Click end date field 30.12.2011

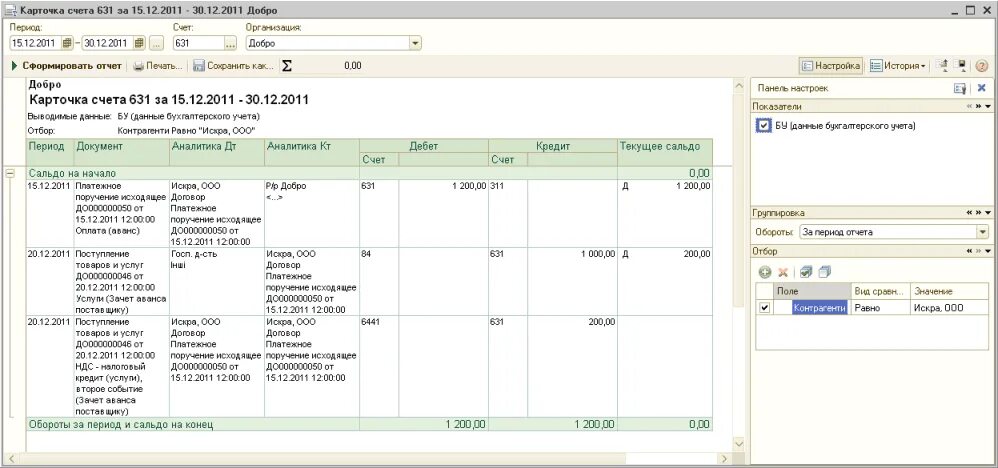(x=107, y=43)
